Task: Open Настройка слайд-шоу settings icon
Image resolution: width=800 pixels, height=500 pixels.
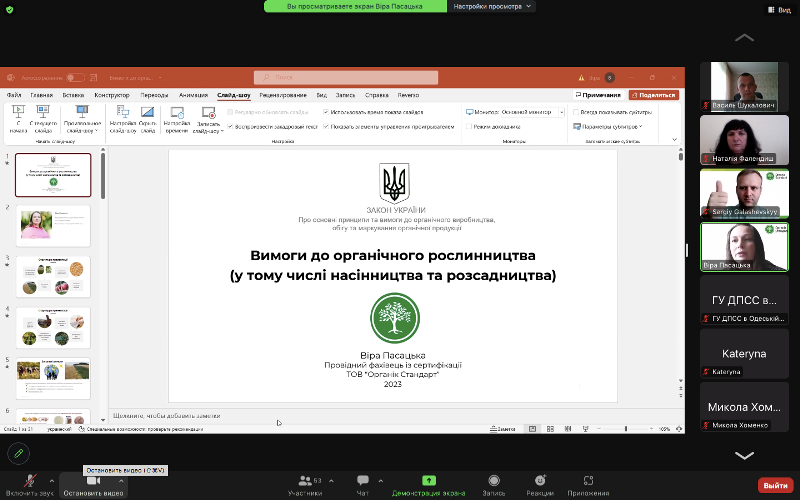Action: pos(123,111)
